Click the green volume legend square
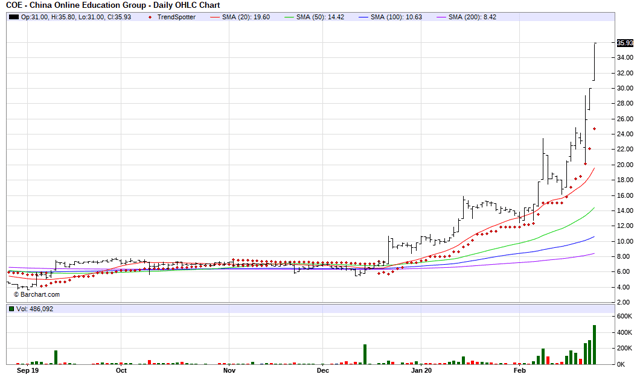Image resolution: width=640 pixels, height=389 pixels. point(11,309)
